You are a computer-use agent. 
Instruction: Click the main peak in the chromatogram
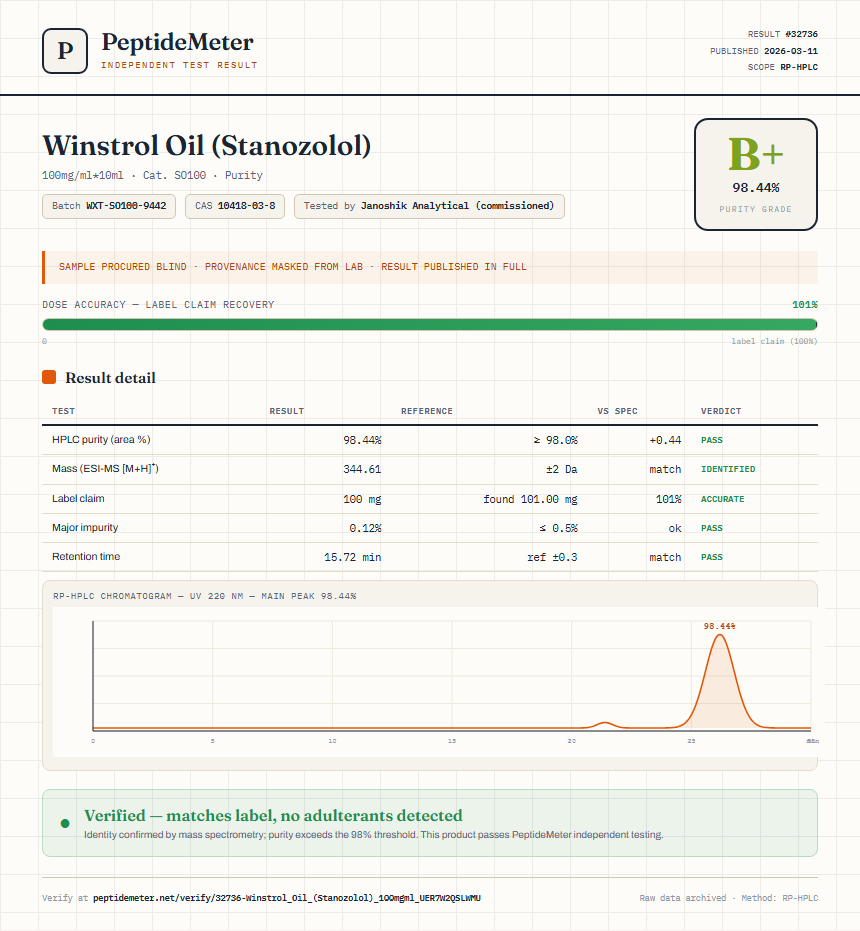tap(720, 682)
